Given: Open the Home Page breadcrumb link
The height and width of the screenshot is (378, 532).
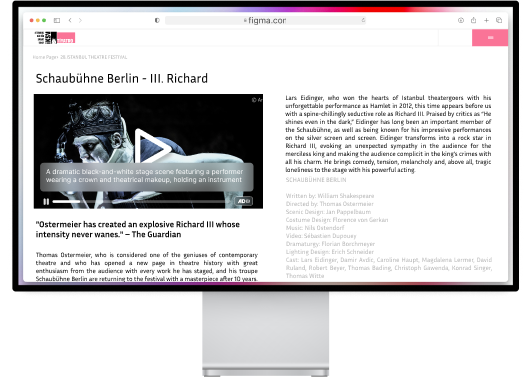Looking at the screenshot, I should coord(45,57).
